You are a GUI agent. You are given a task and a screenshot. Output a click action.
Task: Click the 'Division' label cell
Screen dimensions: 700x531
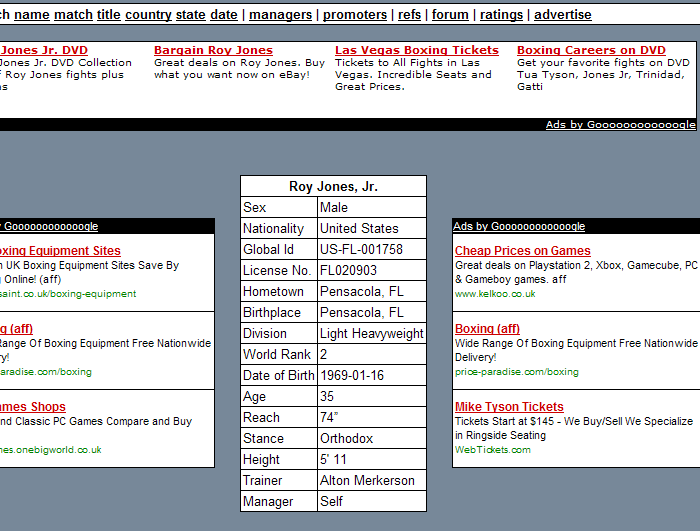click(x=279, y=333)
